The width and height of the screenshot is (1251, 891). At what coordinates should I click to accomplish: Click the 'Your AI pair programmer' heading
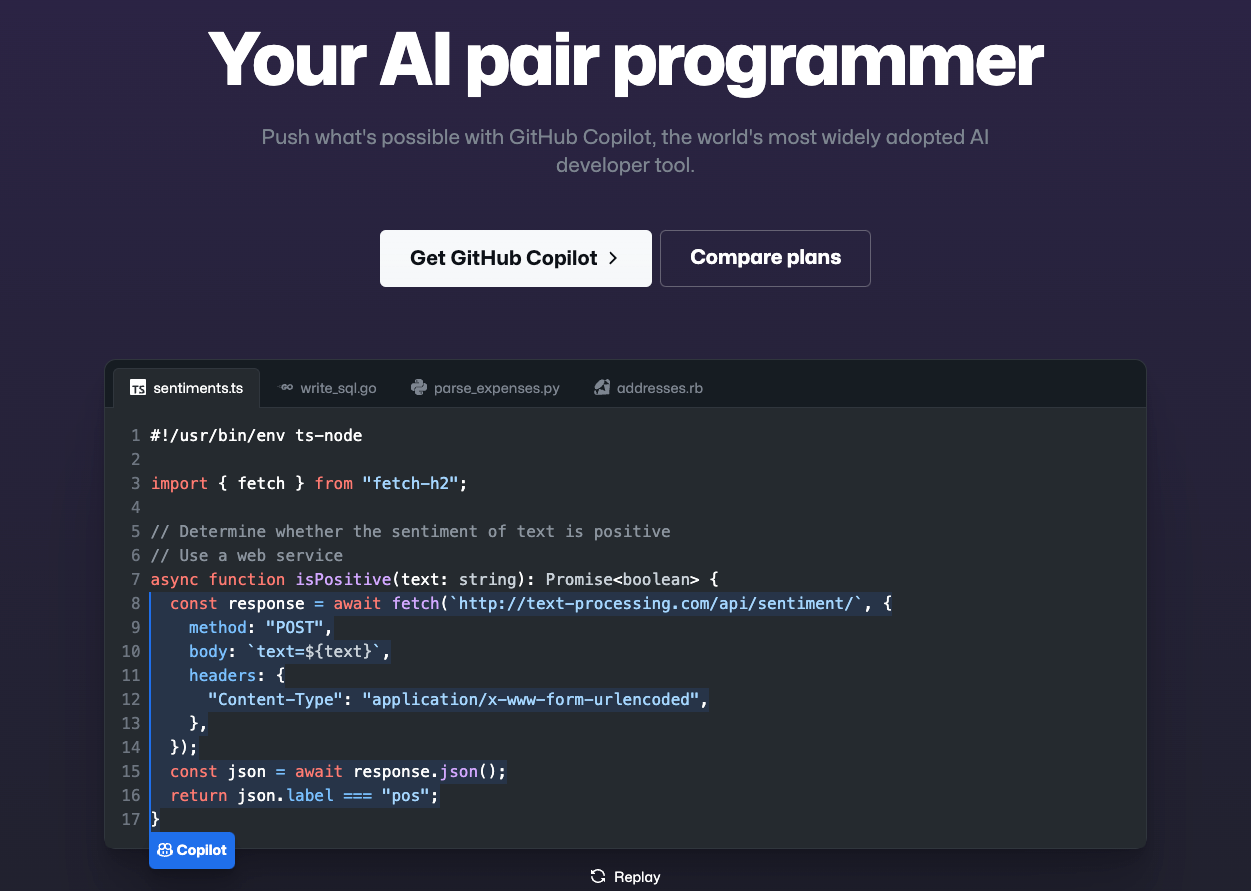[x=625, y=60]
